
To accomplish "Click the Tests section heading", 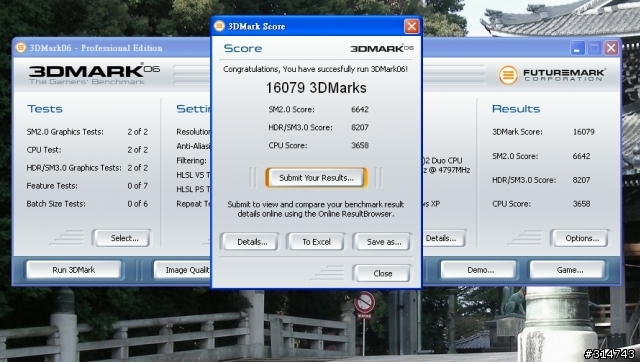I will coord(45,109).
